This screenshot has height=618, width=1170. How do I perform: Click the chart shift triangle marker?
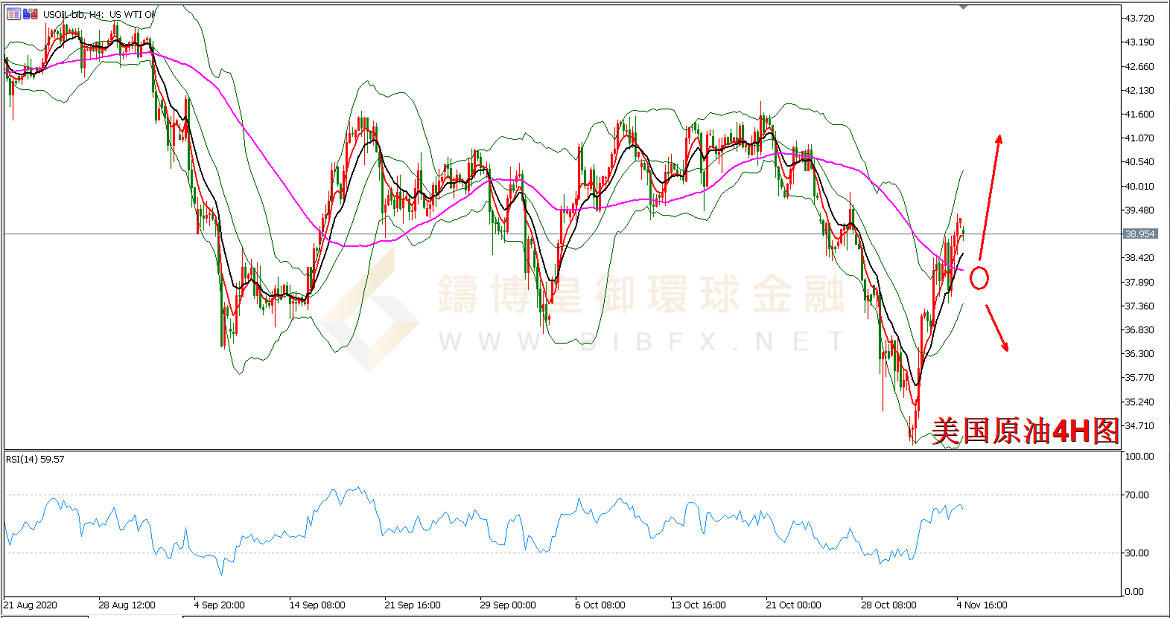pos(962,6)
